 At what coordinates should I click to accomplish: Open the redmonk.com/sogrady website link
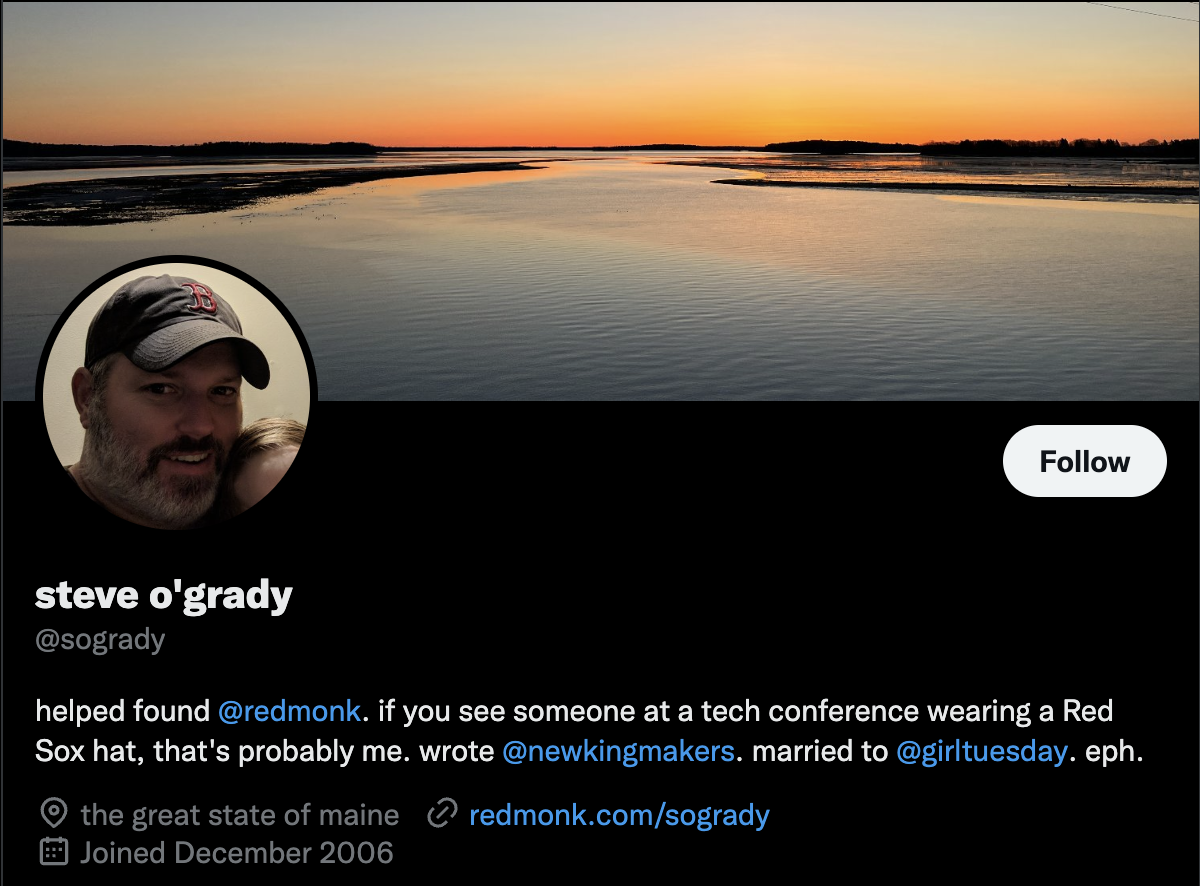click(x=619, y=815)
